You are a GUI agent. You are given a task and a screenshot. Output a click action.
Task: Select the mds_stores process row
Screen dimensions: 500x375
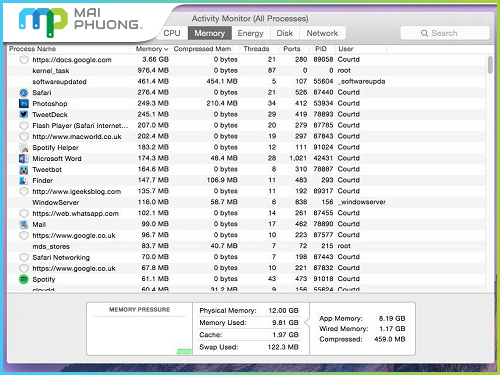pos(247,247)
